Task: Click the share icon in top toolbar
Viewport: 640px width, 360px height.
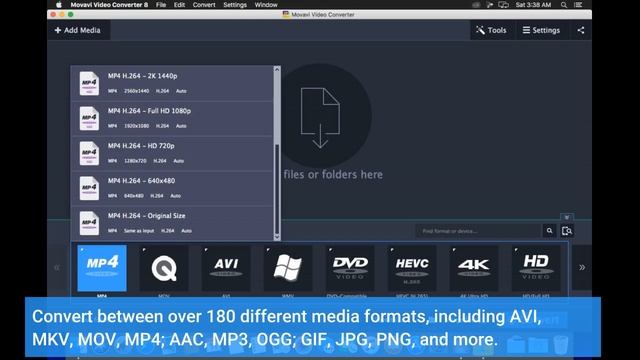Action: coord(581,30)
